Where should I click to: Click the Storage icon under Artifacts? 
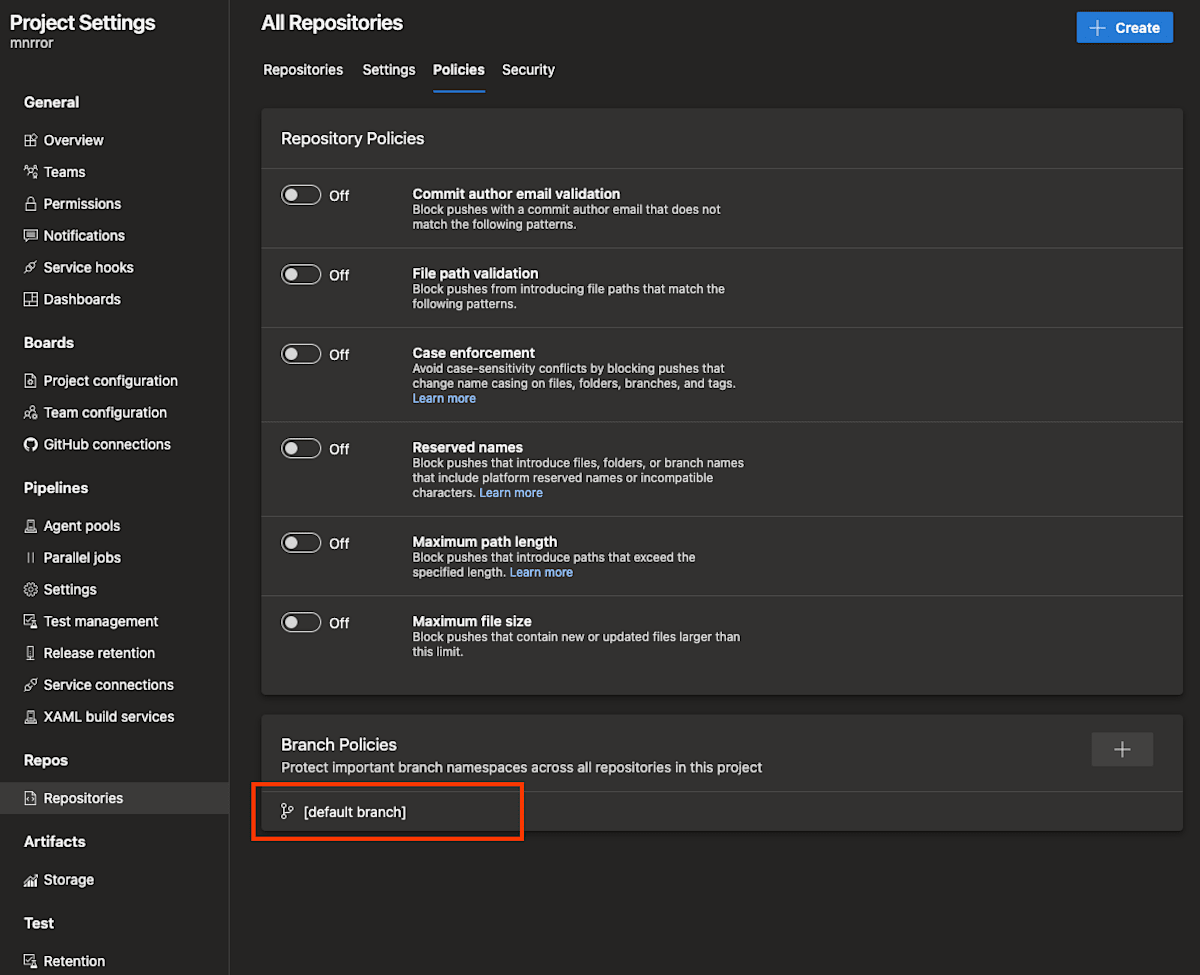[x=31, y=880]
